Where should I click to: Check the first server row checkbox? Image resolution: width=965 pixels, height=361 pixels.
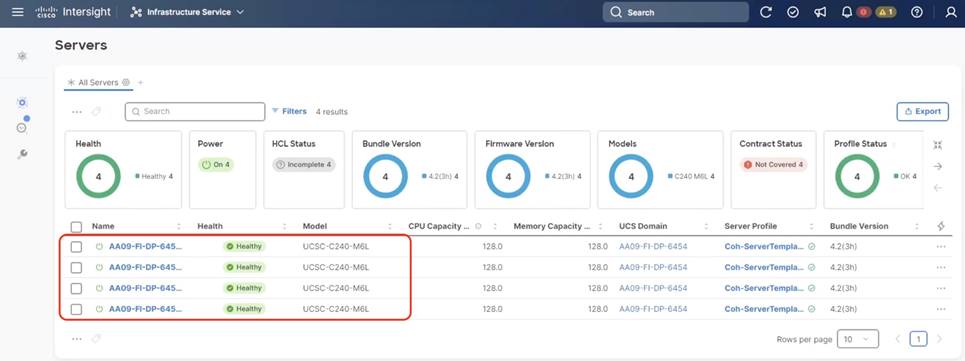click(x=76, y=247)
